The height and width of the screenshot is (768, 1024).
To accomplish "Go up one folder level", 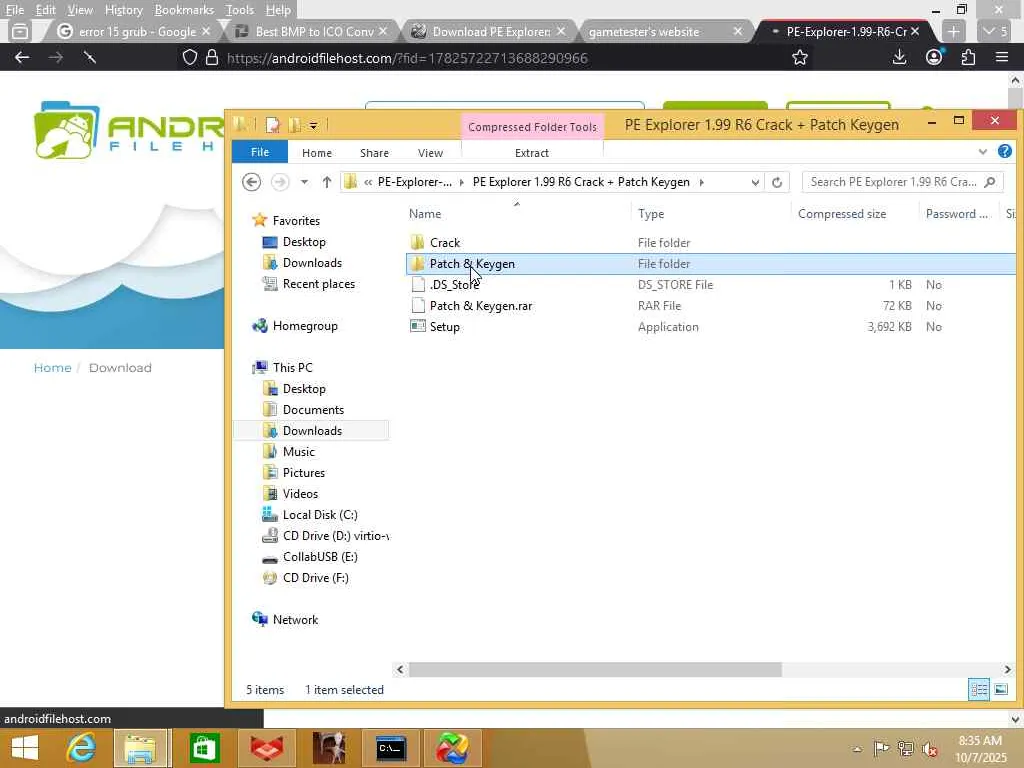I will pyautogui.click(x=327, y=182).
